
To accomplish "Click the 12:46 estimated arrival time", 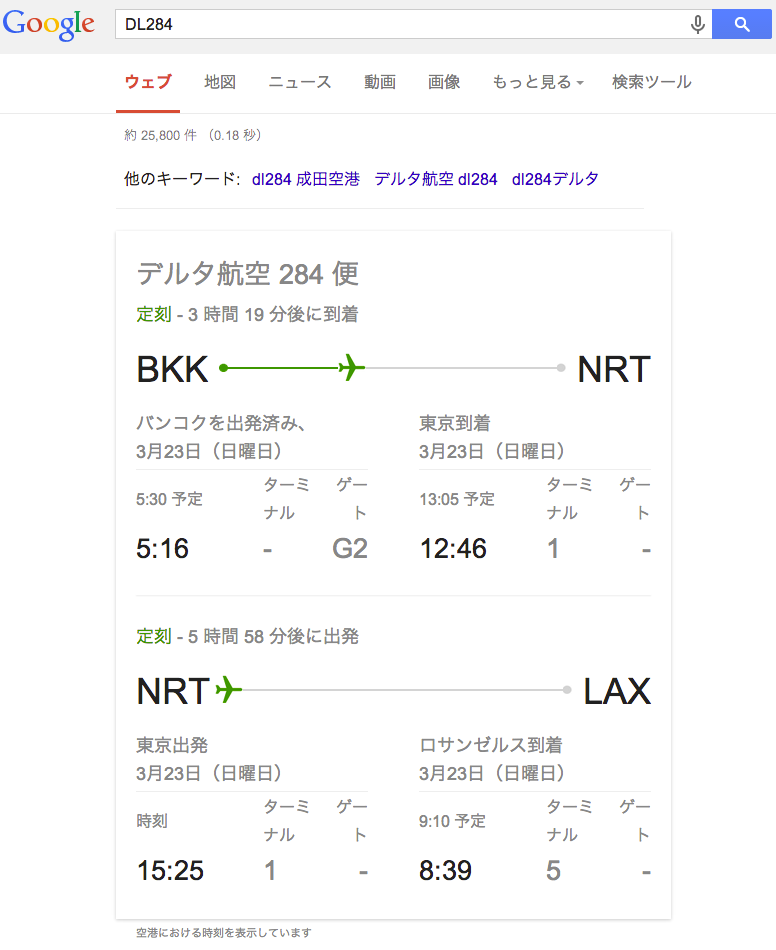I will [453, 549].
